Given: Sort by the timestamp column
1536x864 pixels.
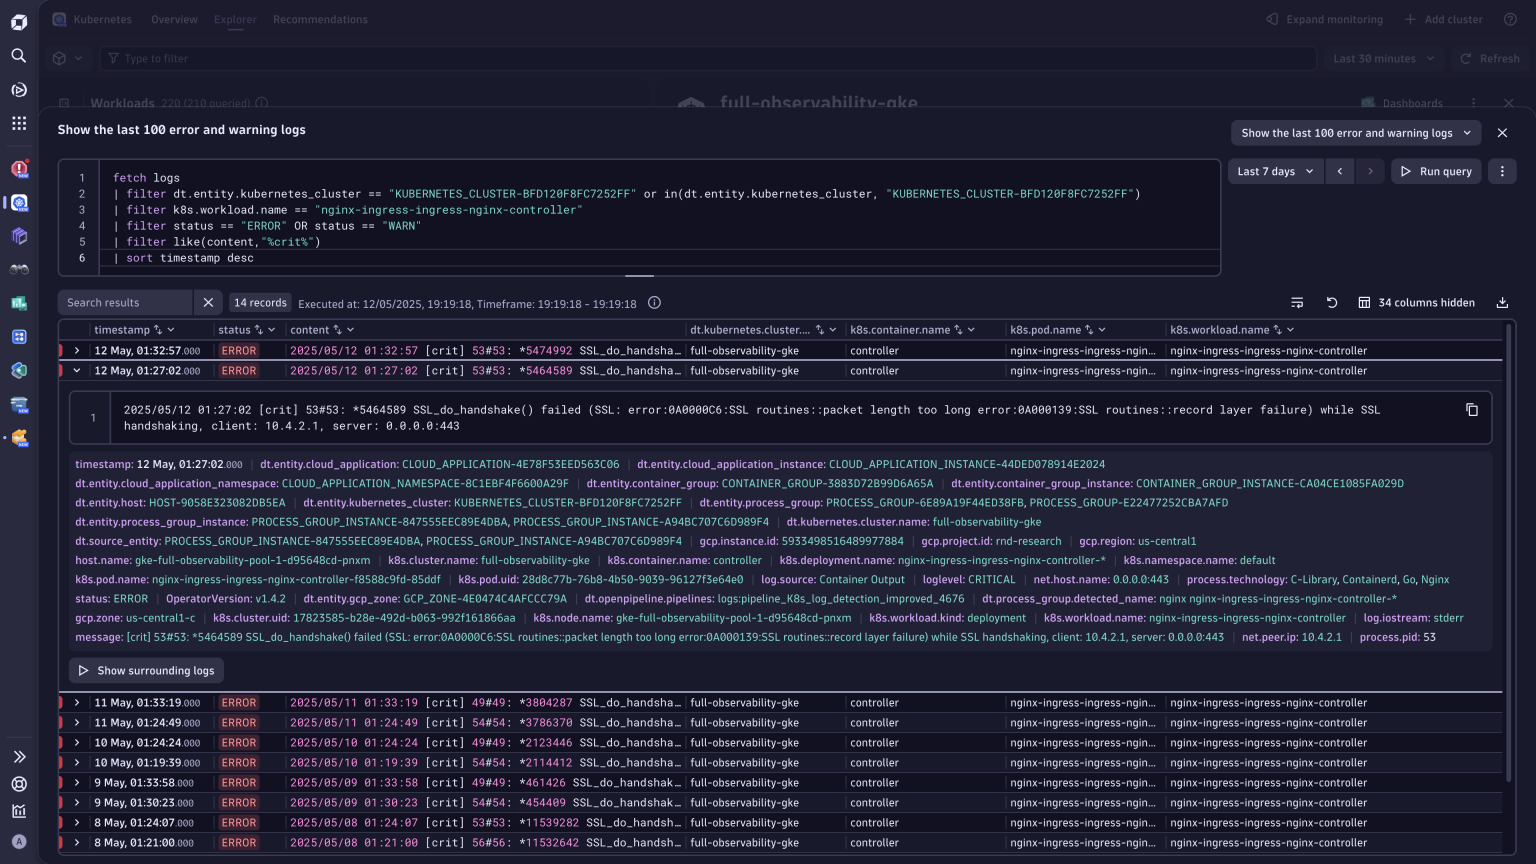Looking at the screenshot, I should tap(157, 330).
